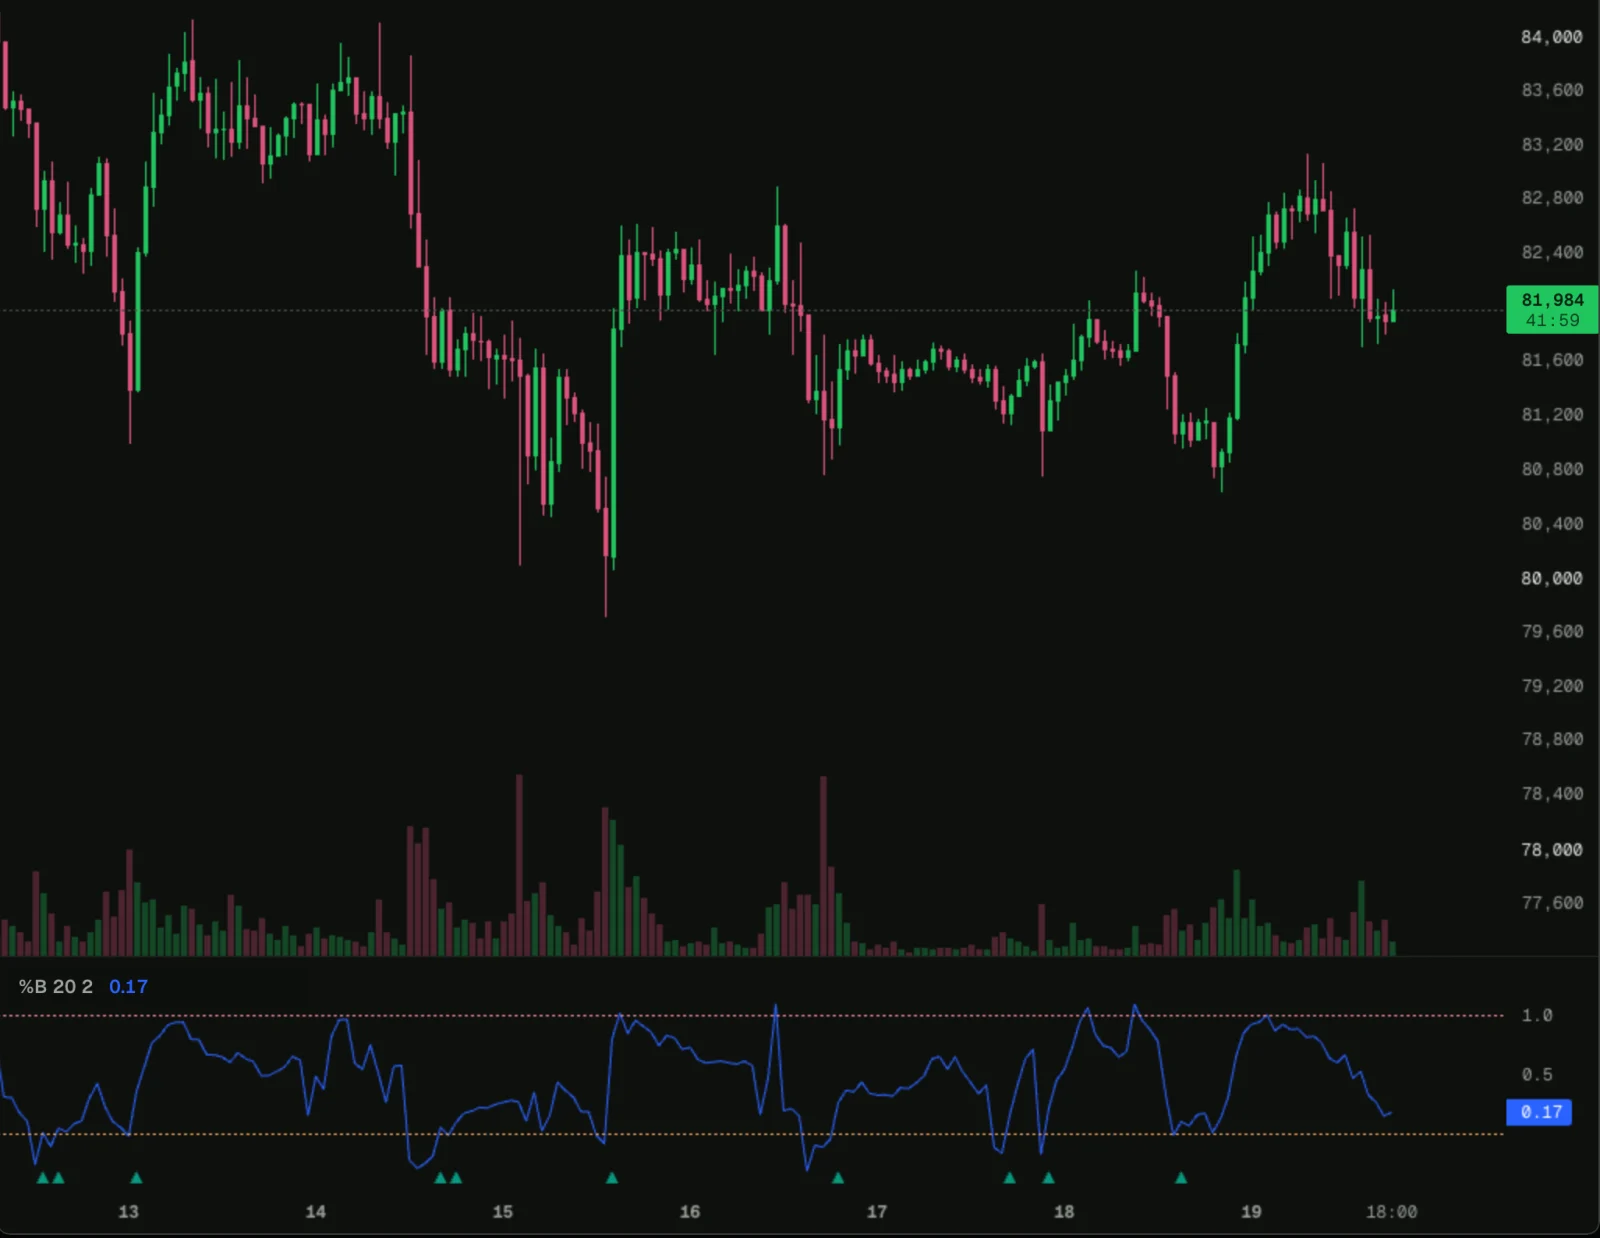Click the 1.0 level on %B axis

[x=1537, y=1016]
